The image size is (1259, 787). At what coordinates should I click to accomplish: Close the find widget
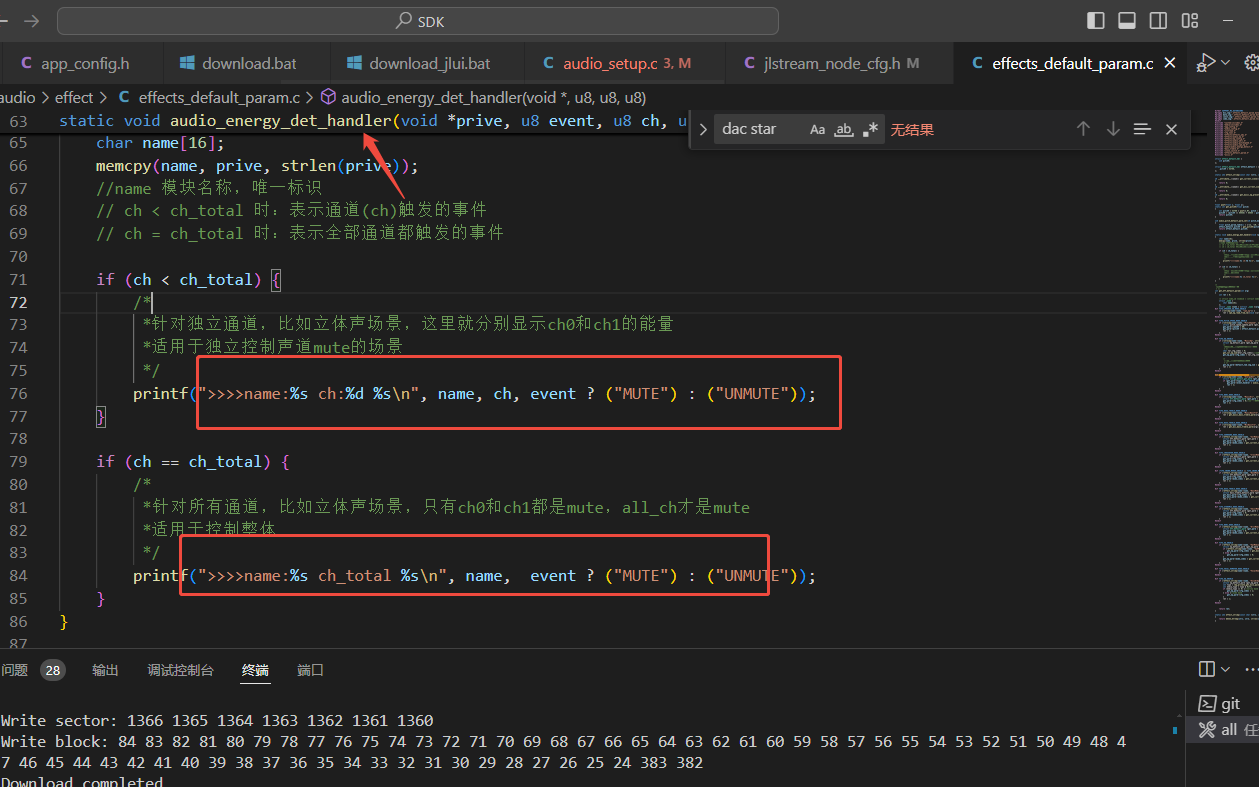click(1172, 129)
